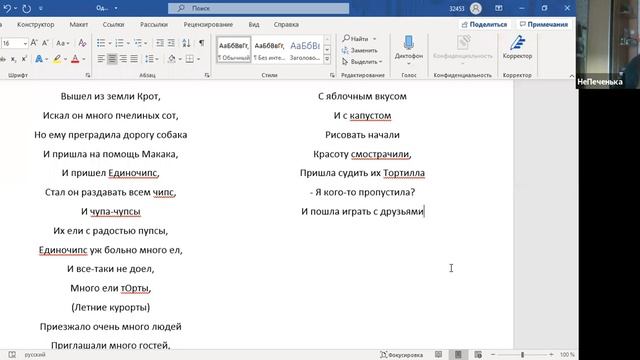Expand numbering style dropdown
The width and height of the screenshot is (640, 360).
[128, 43]
